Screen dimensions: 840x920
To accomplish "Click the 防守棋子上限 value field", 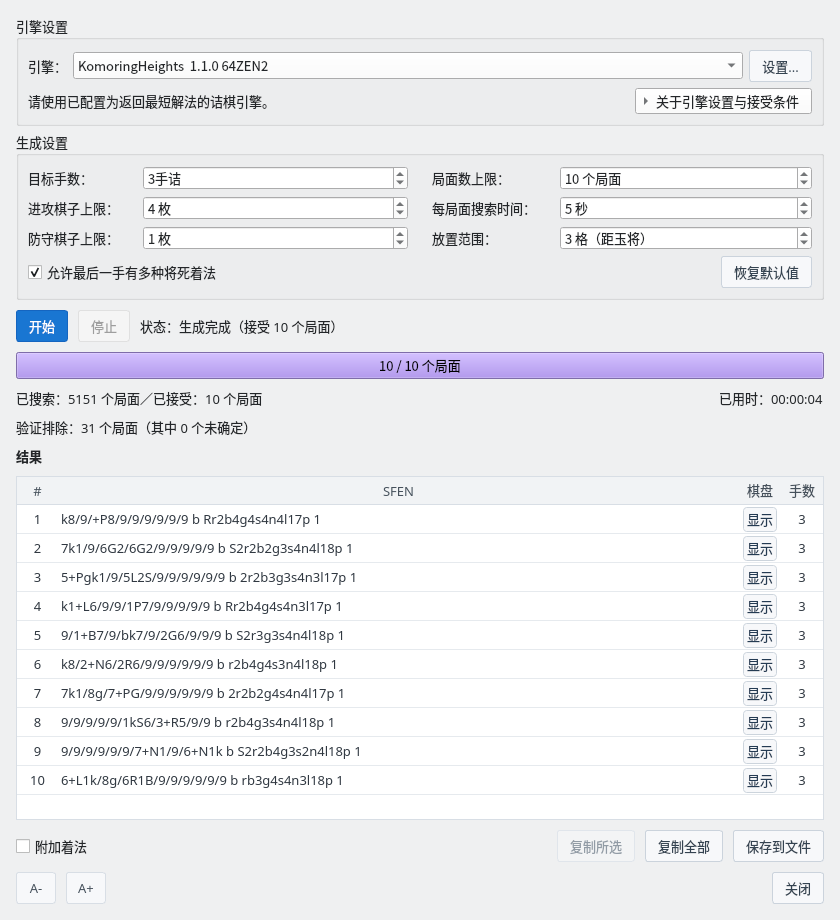I will point(269,239).
